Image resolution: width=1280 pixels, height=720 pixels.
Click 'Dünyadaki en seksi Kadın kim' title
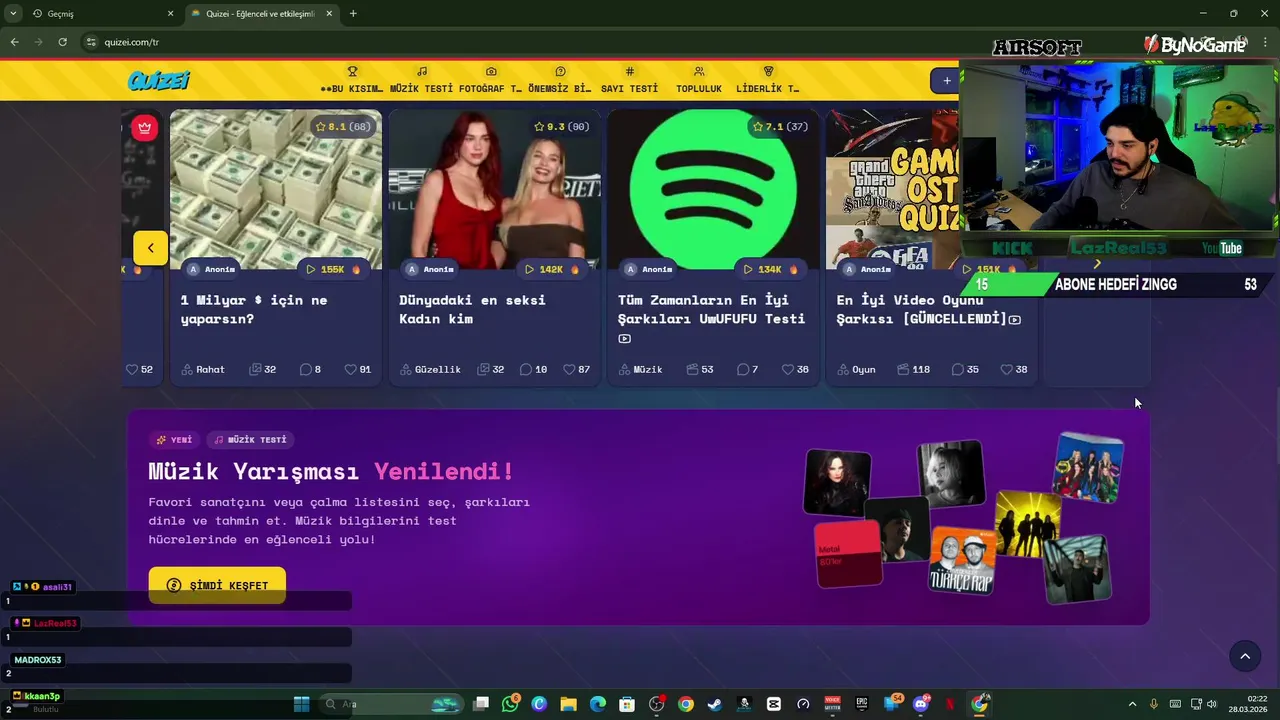(x=472, y=309)
